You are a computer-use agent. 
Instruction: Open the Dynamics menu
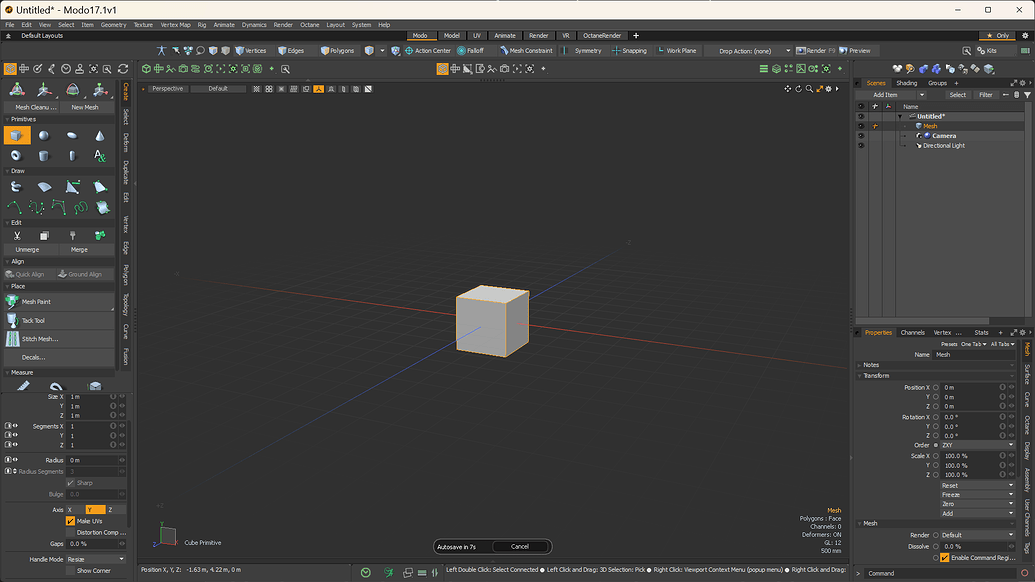253,24
